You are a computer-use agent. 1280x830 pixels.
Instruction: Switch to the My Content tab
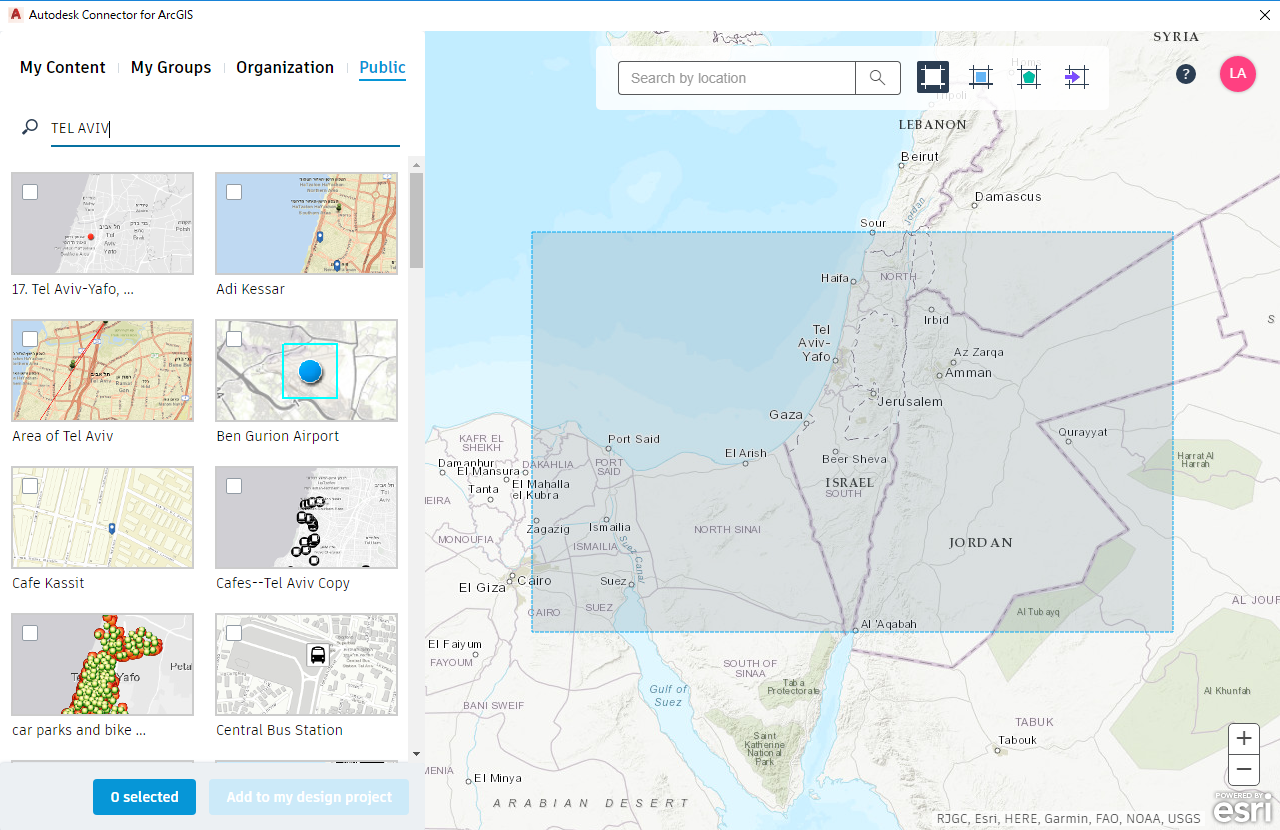click(62, 68)
